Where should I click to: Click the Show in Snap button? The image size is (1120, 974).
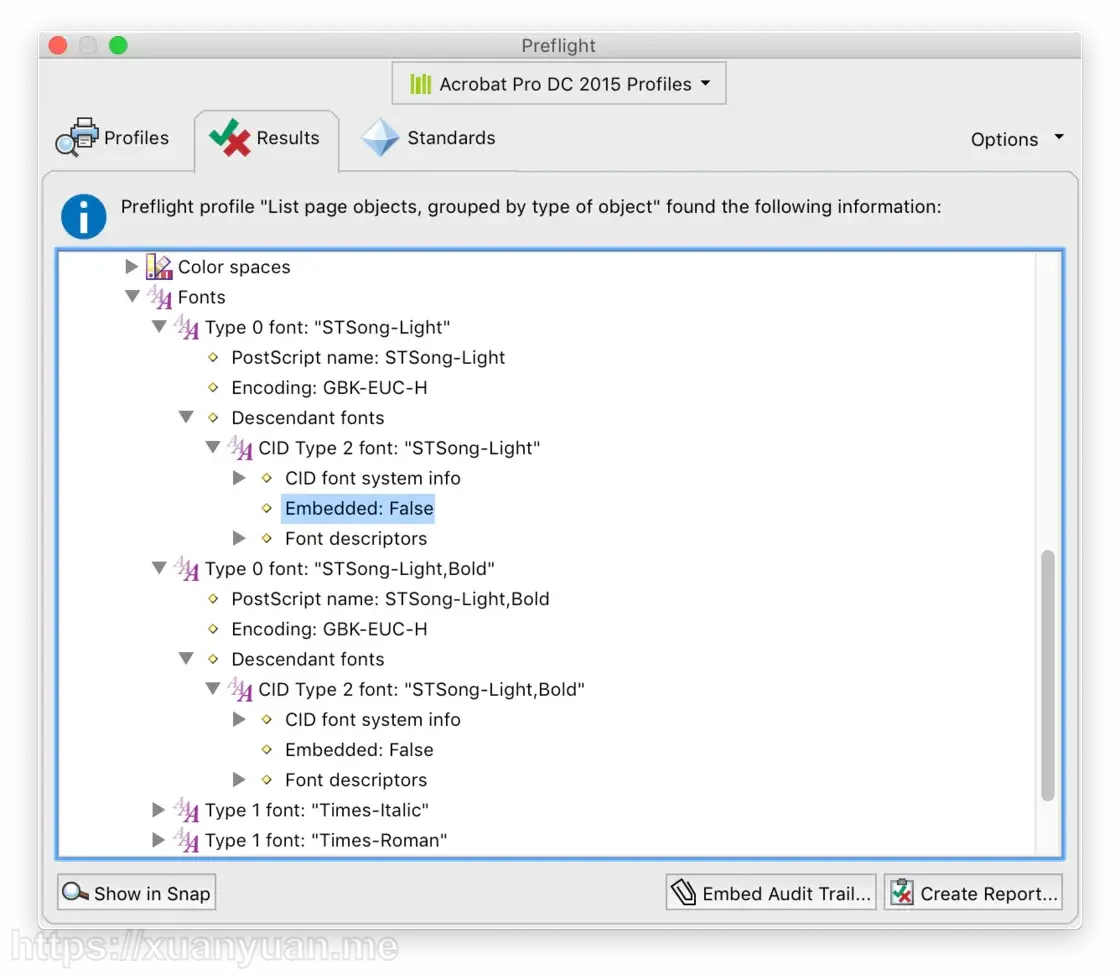(136, 893)
